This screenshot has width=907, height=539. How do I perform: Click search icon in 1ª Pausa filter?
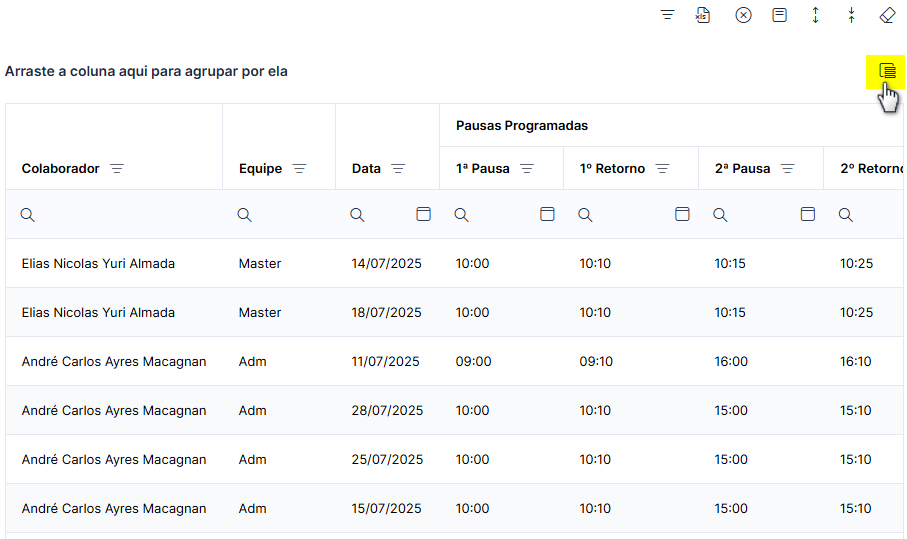[461, 215]
